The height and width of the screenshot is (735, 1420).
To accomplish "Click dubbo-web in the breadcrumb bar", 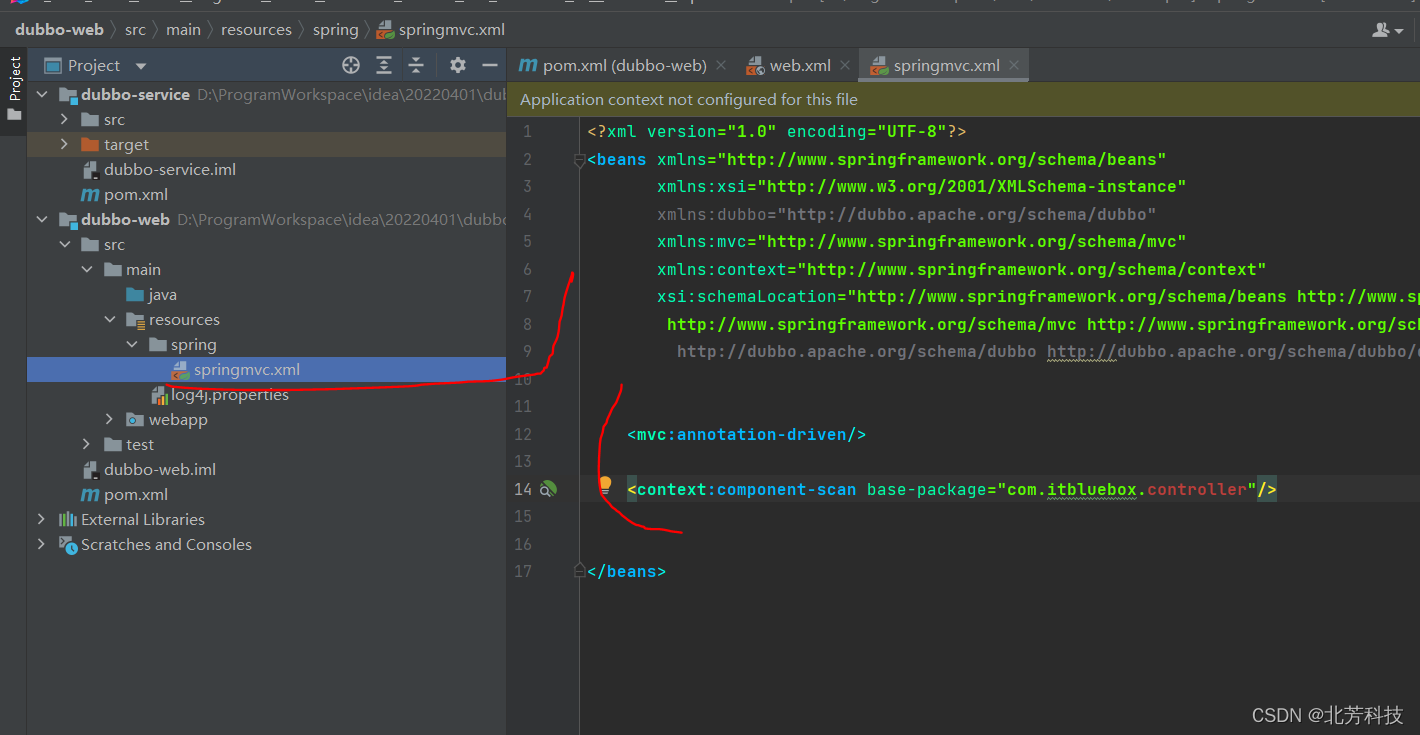I will tap(59, 30).
